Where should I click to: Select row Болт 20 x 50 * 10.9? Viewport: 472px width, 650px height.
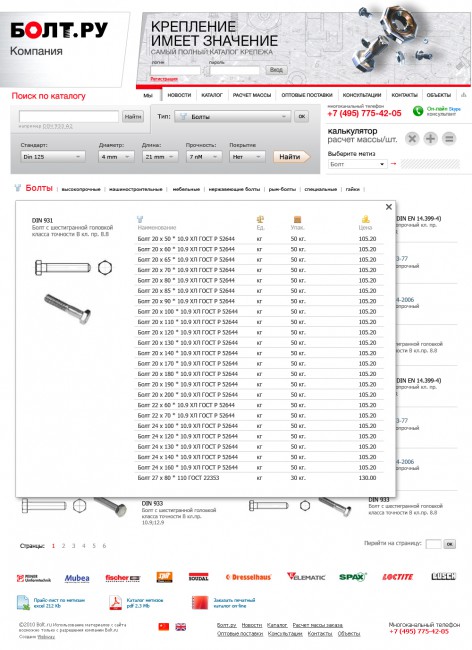[x=259, y=239]
